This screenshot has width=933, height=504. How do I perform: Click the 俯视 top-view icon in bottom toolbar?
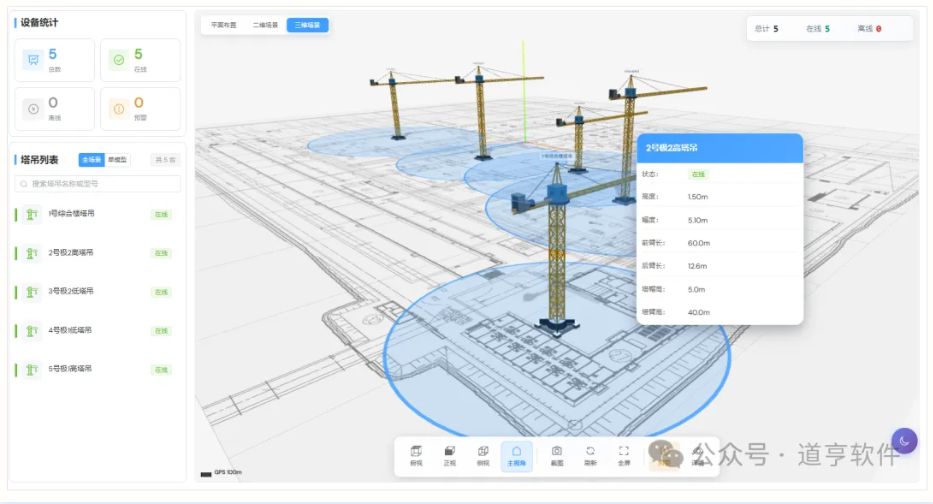coord(416,451)
